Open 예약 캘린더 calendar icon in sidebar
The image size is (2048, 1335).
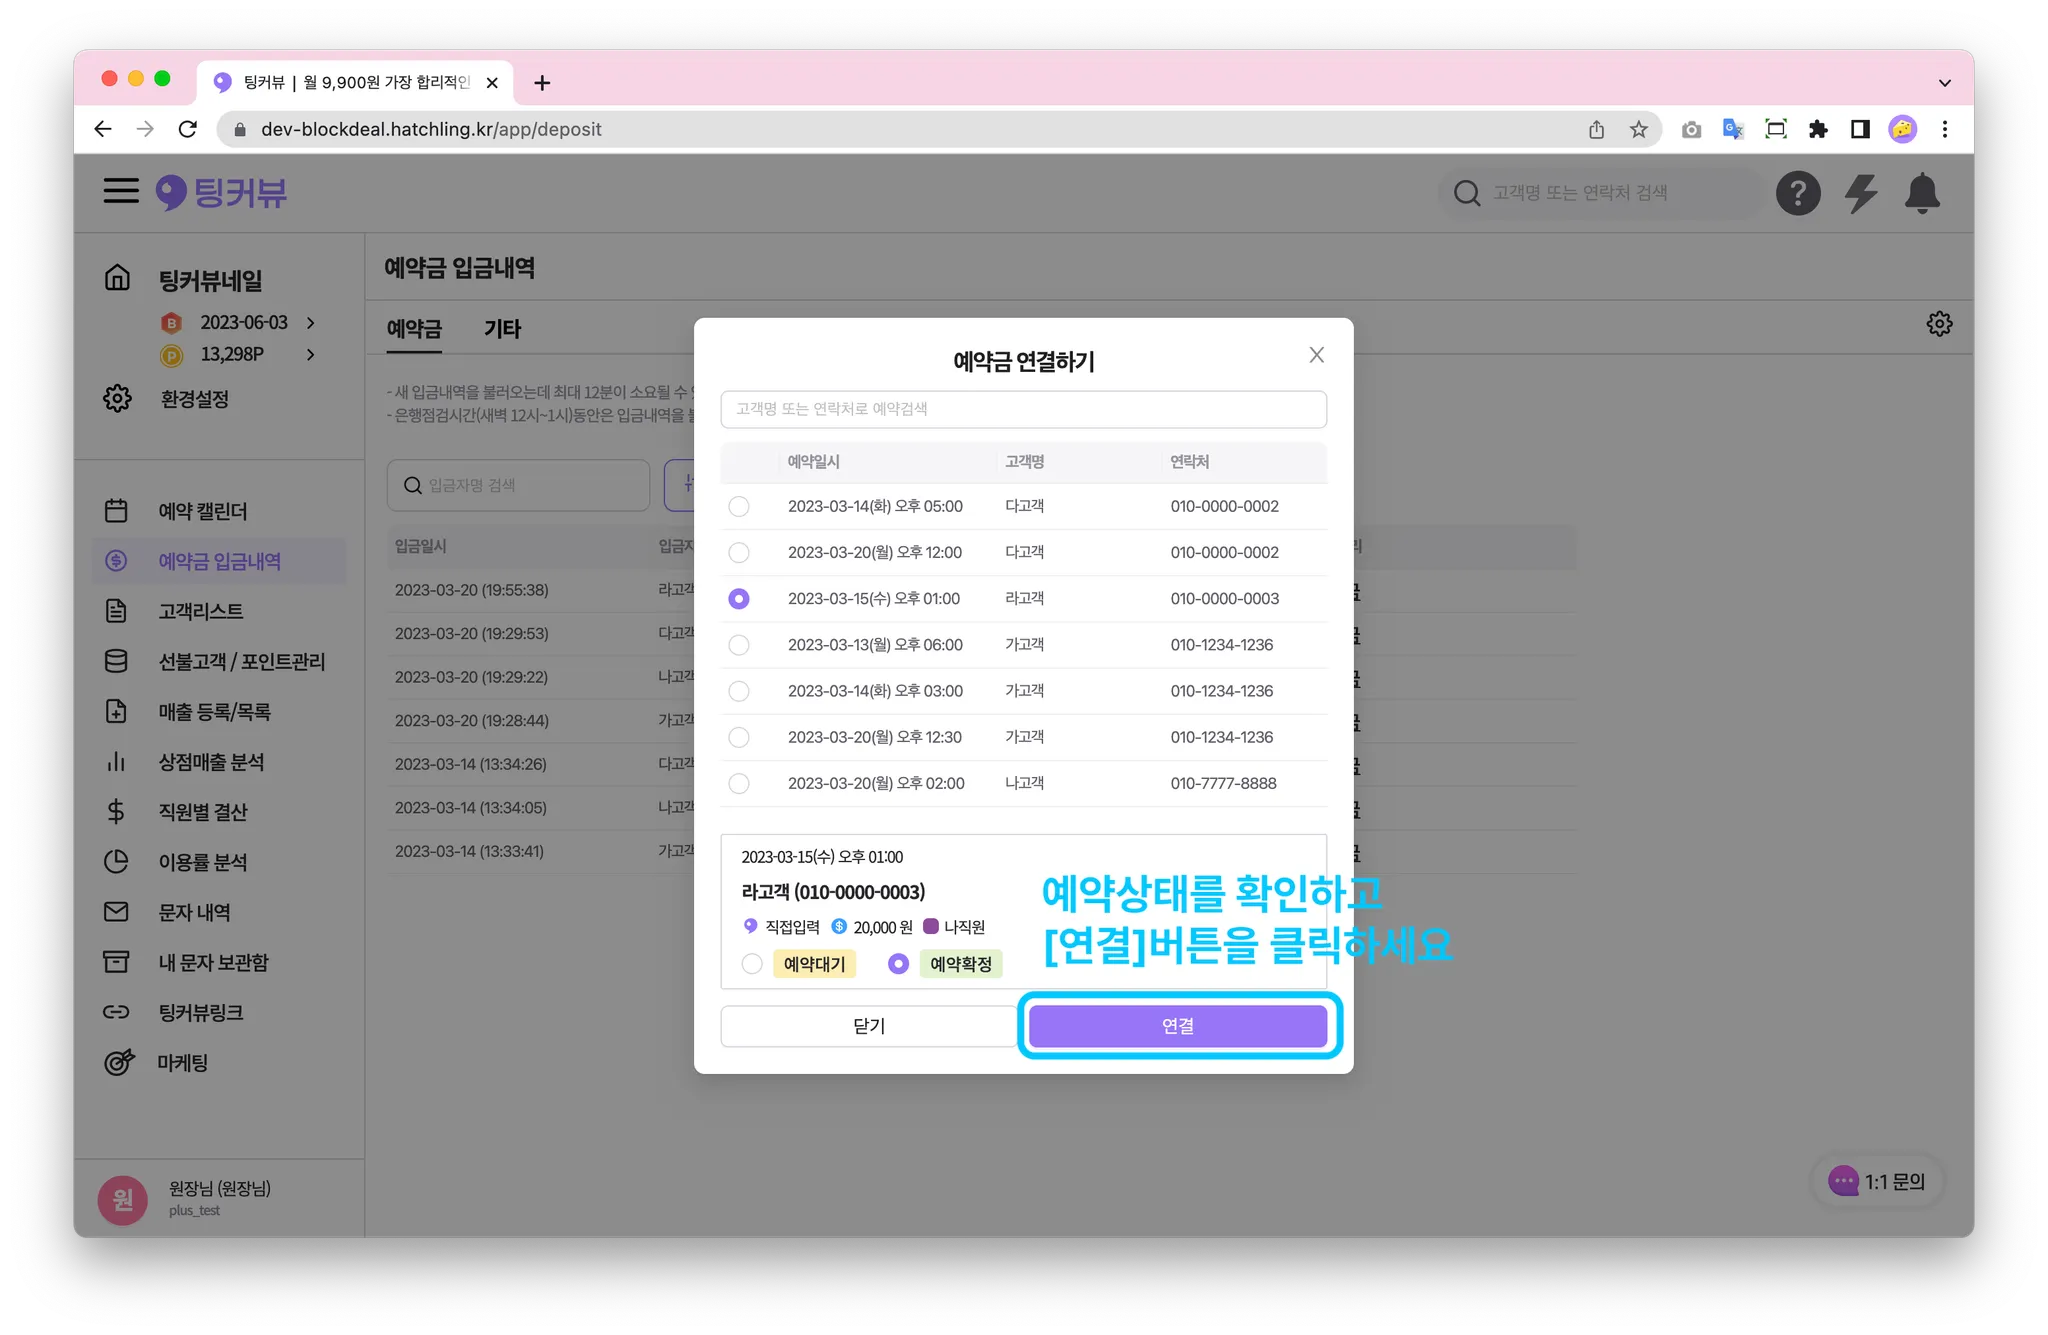click(116, 511)
